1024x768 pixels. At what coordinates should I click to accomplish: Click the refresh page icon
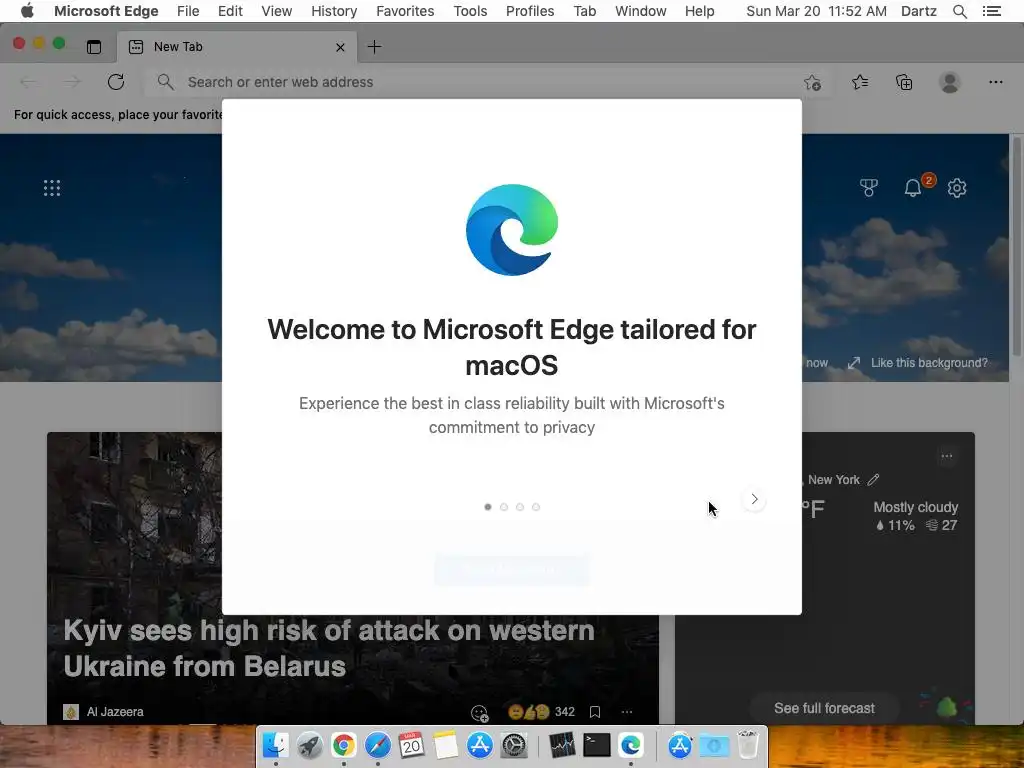pos(116,82)
